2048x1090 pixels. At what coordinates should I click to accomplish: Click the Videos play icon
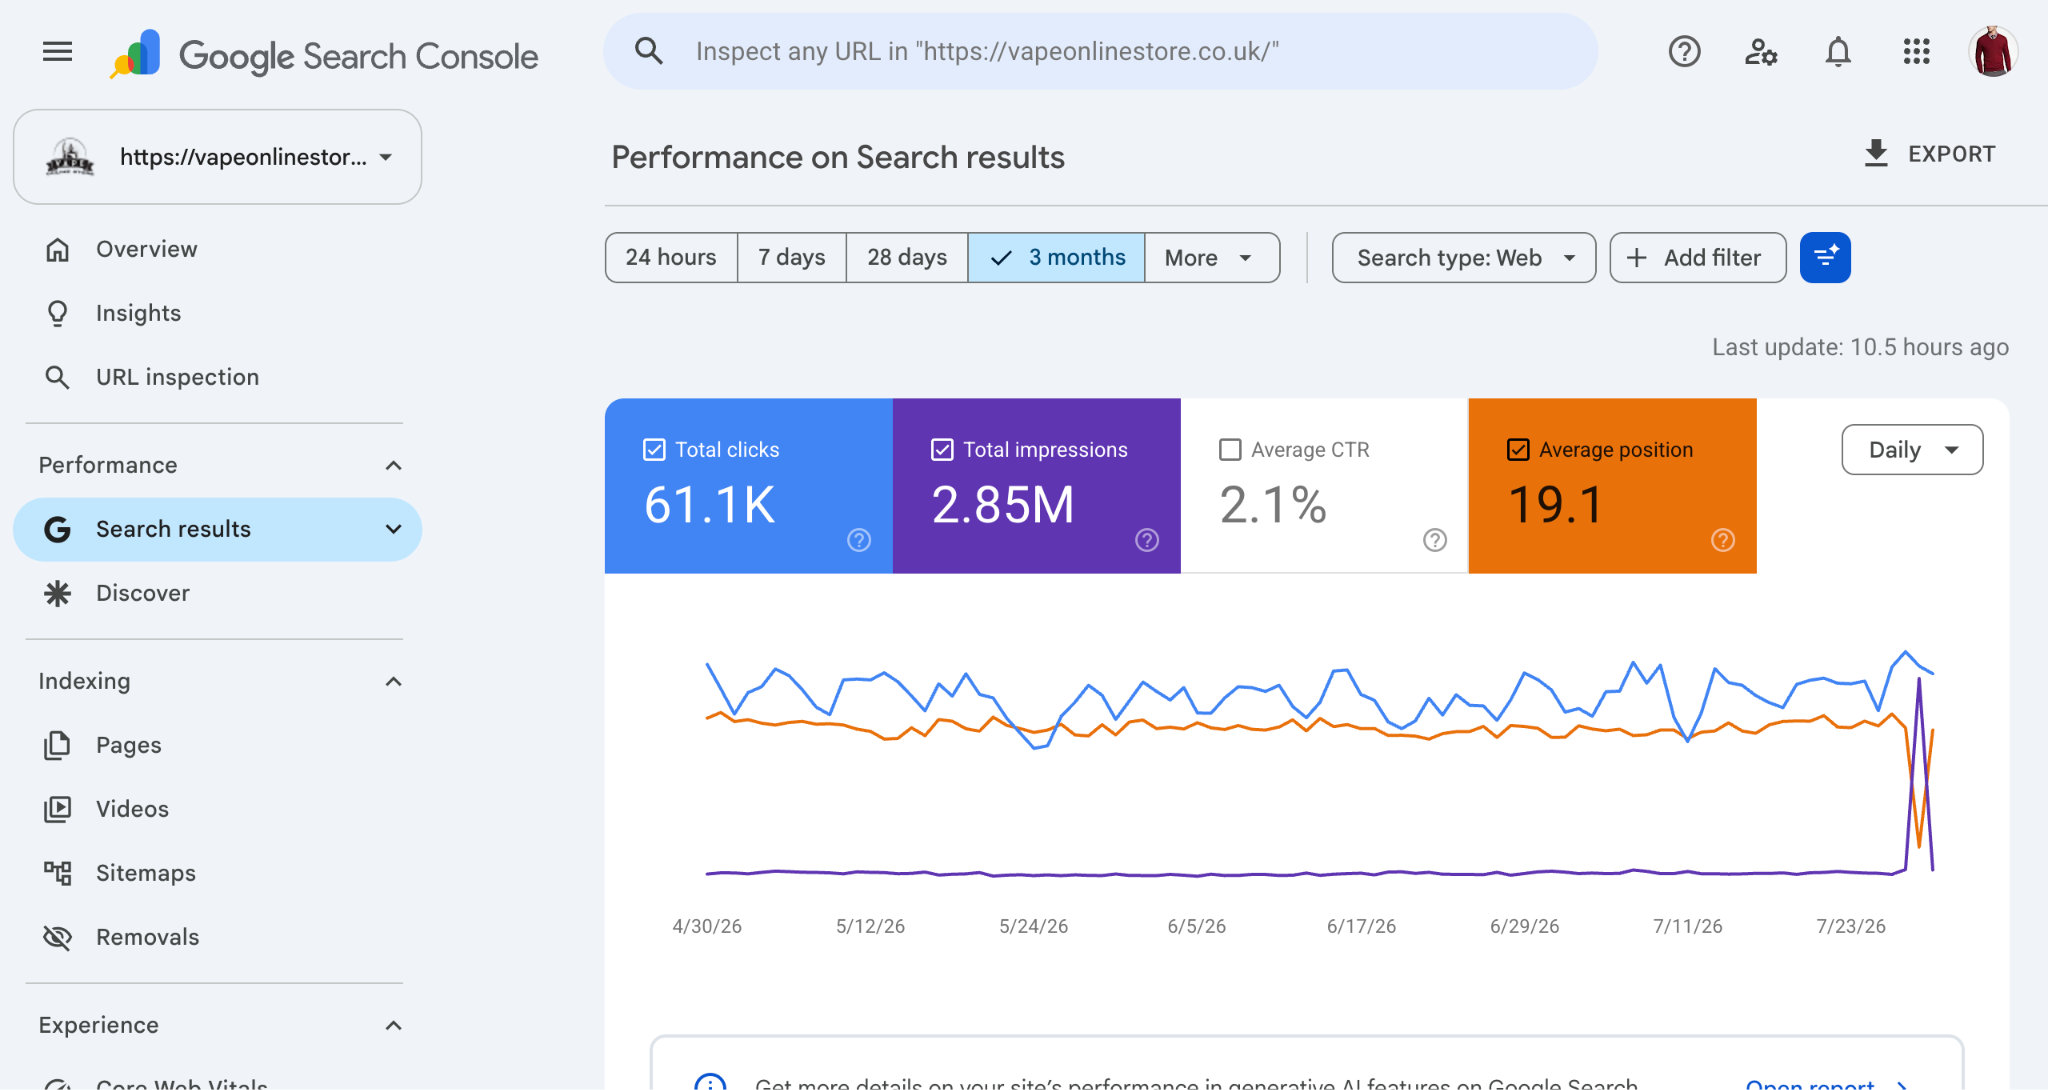point(58,809)
